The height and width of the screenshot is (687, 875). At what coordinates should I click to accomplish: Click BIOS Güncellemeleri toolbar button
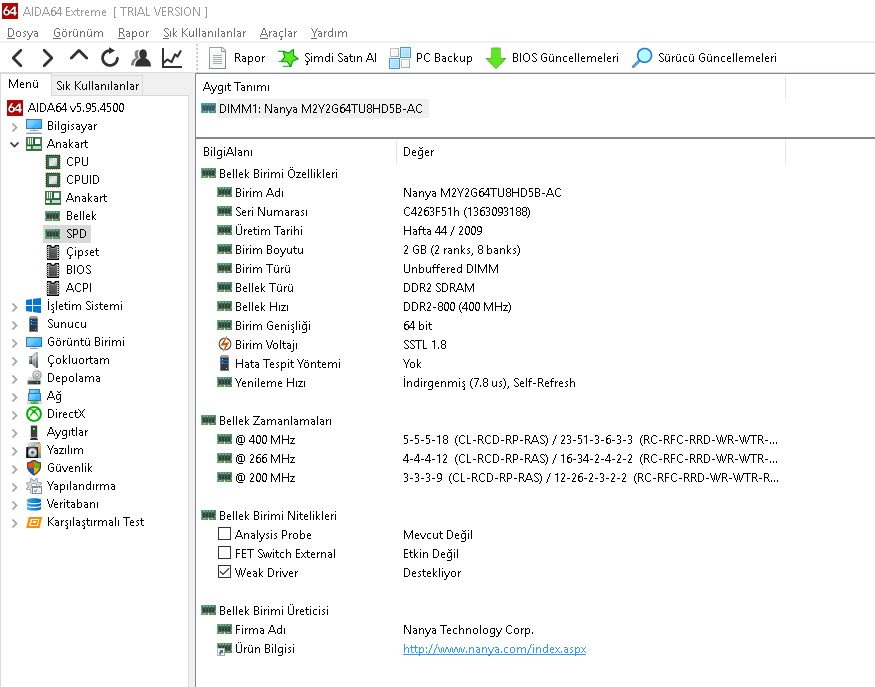[x=552, y=58]
